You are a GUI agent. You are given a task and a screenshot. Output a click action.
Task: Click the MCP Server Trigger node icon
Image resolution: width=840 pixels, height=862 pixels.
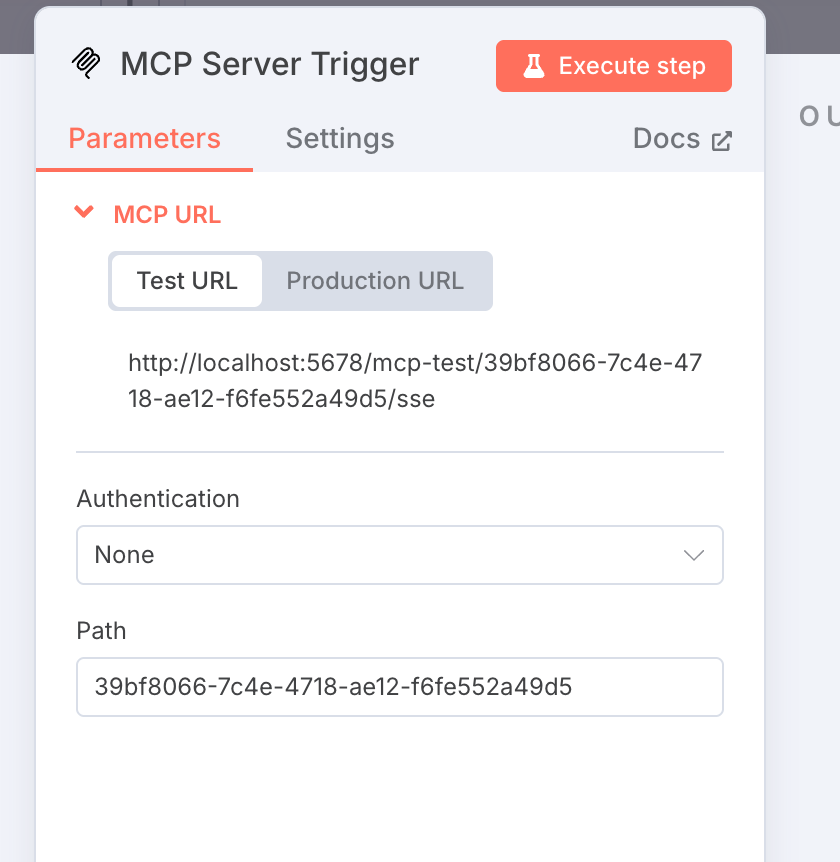click(86, 64)
